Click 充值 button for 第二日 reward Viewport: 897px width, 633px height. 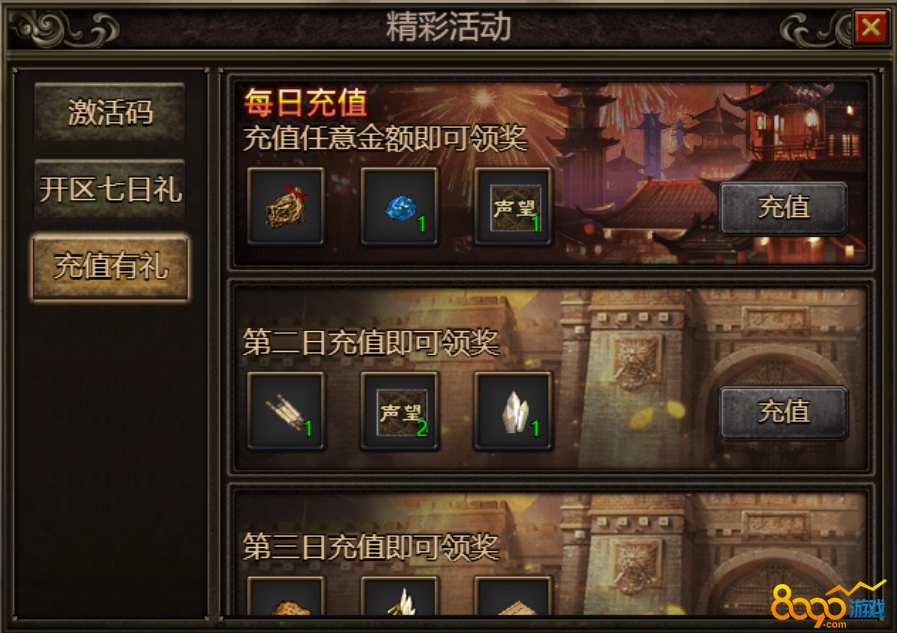(x=784, y=412)
